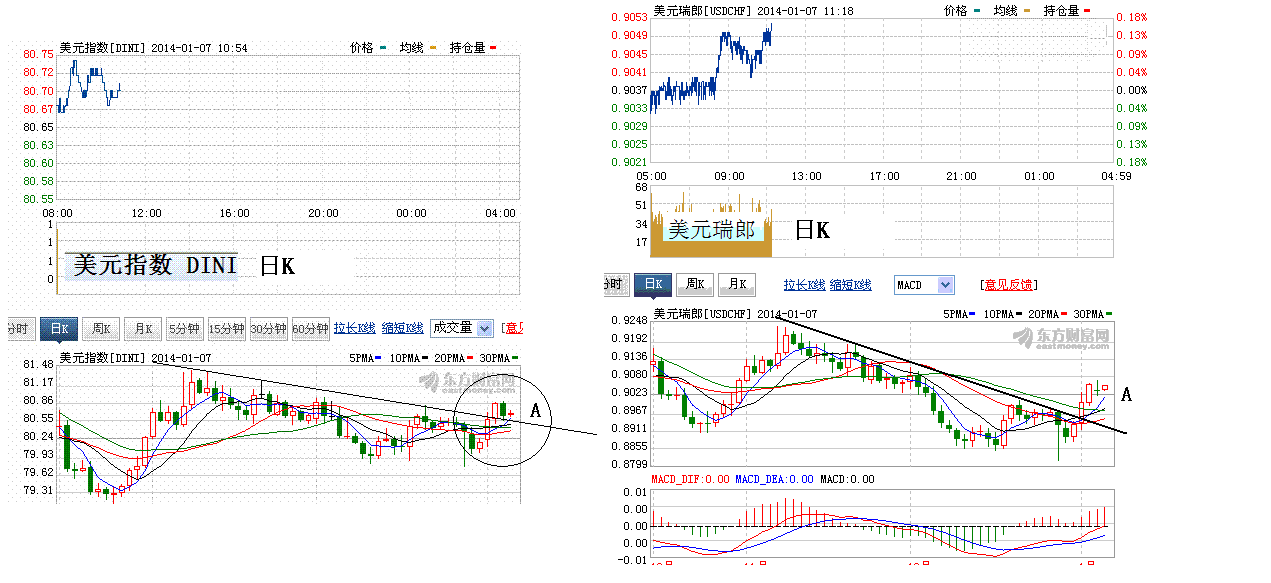Screen dimensions: 1271x583
Task: Click the 04:59 time axis label
Action: pyautogui.click(x=1116, y=176)
